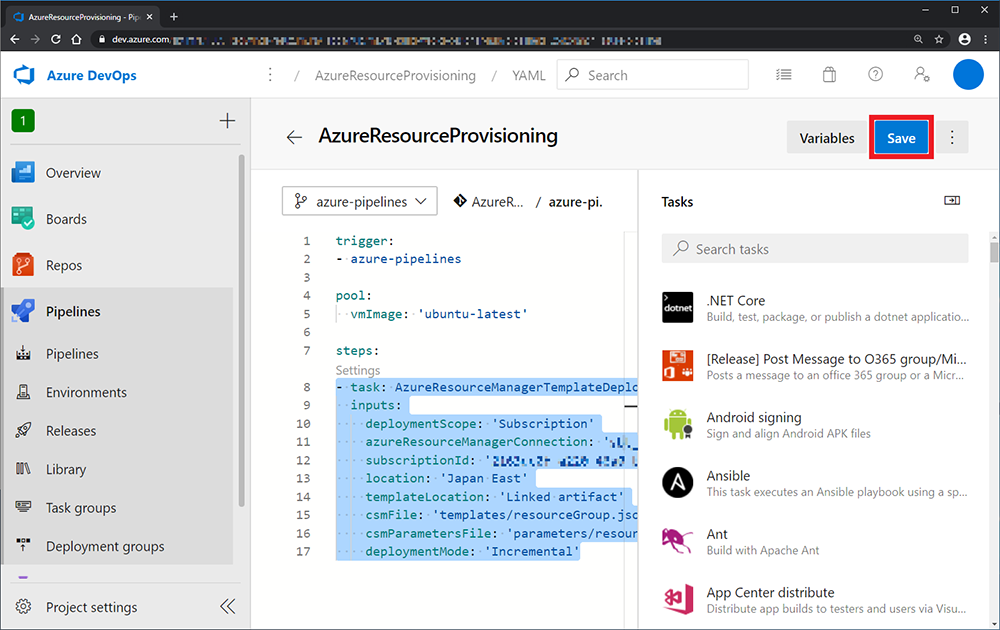1000x630 pixels.
Task: Click the vmImage 'ubuntu-latest' line
Action: (x=439, y=314)
